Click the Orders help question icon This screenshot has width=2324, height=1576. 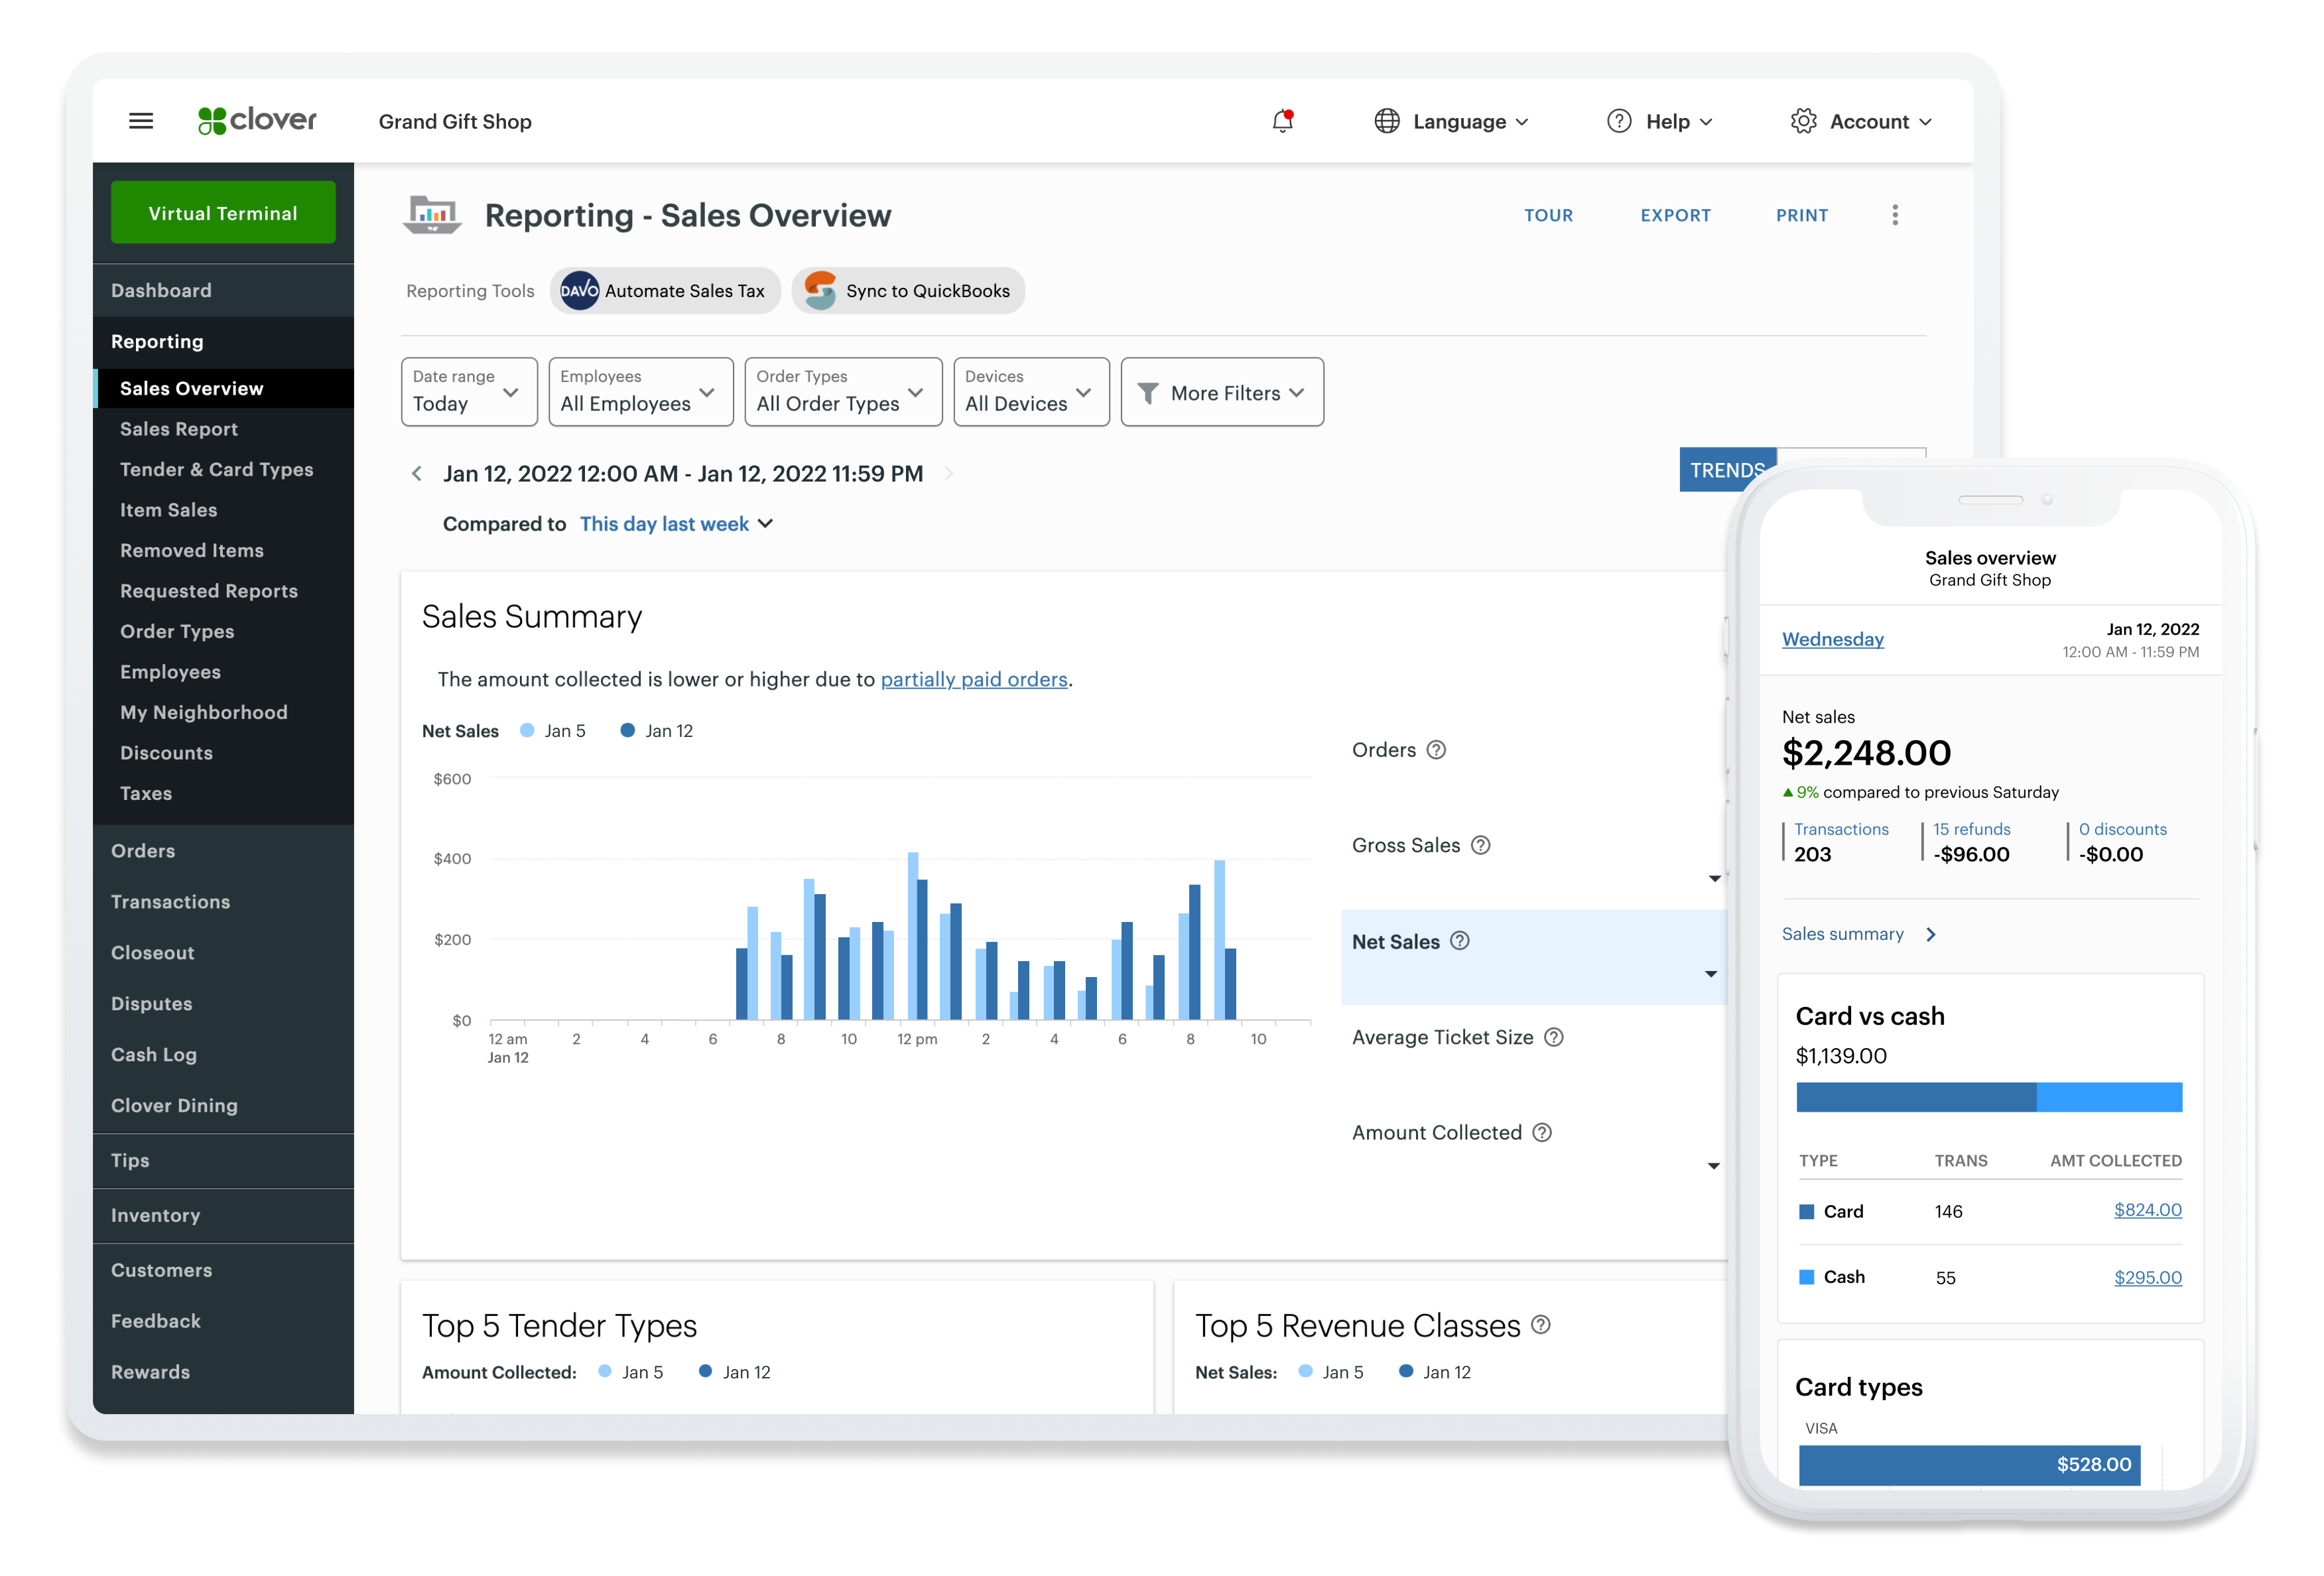(x=1436, y=750)
